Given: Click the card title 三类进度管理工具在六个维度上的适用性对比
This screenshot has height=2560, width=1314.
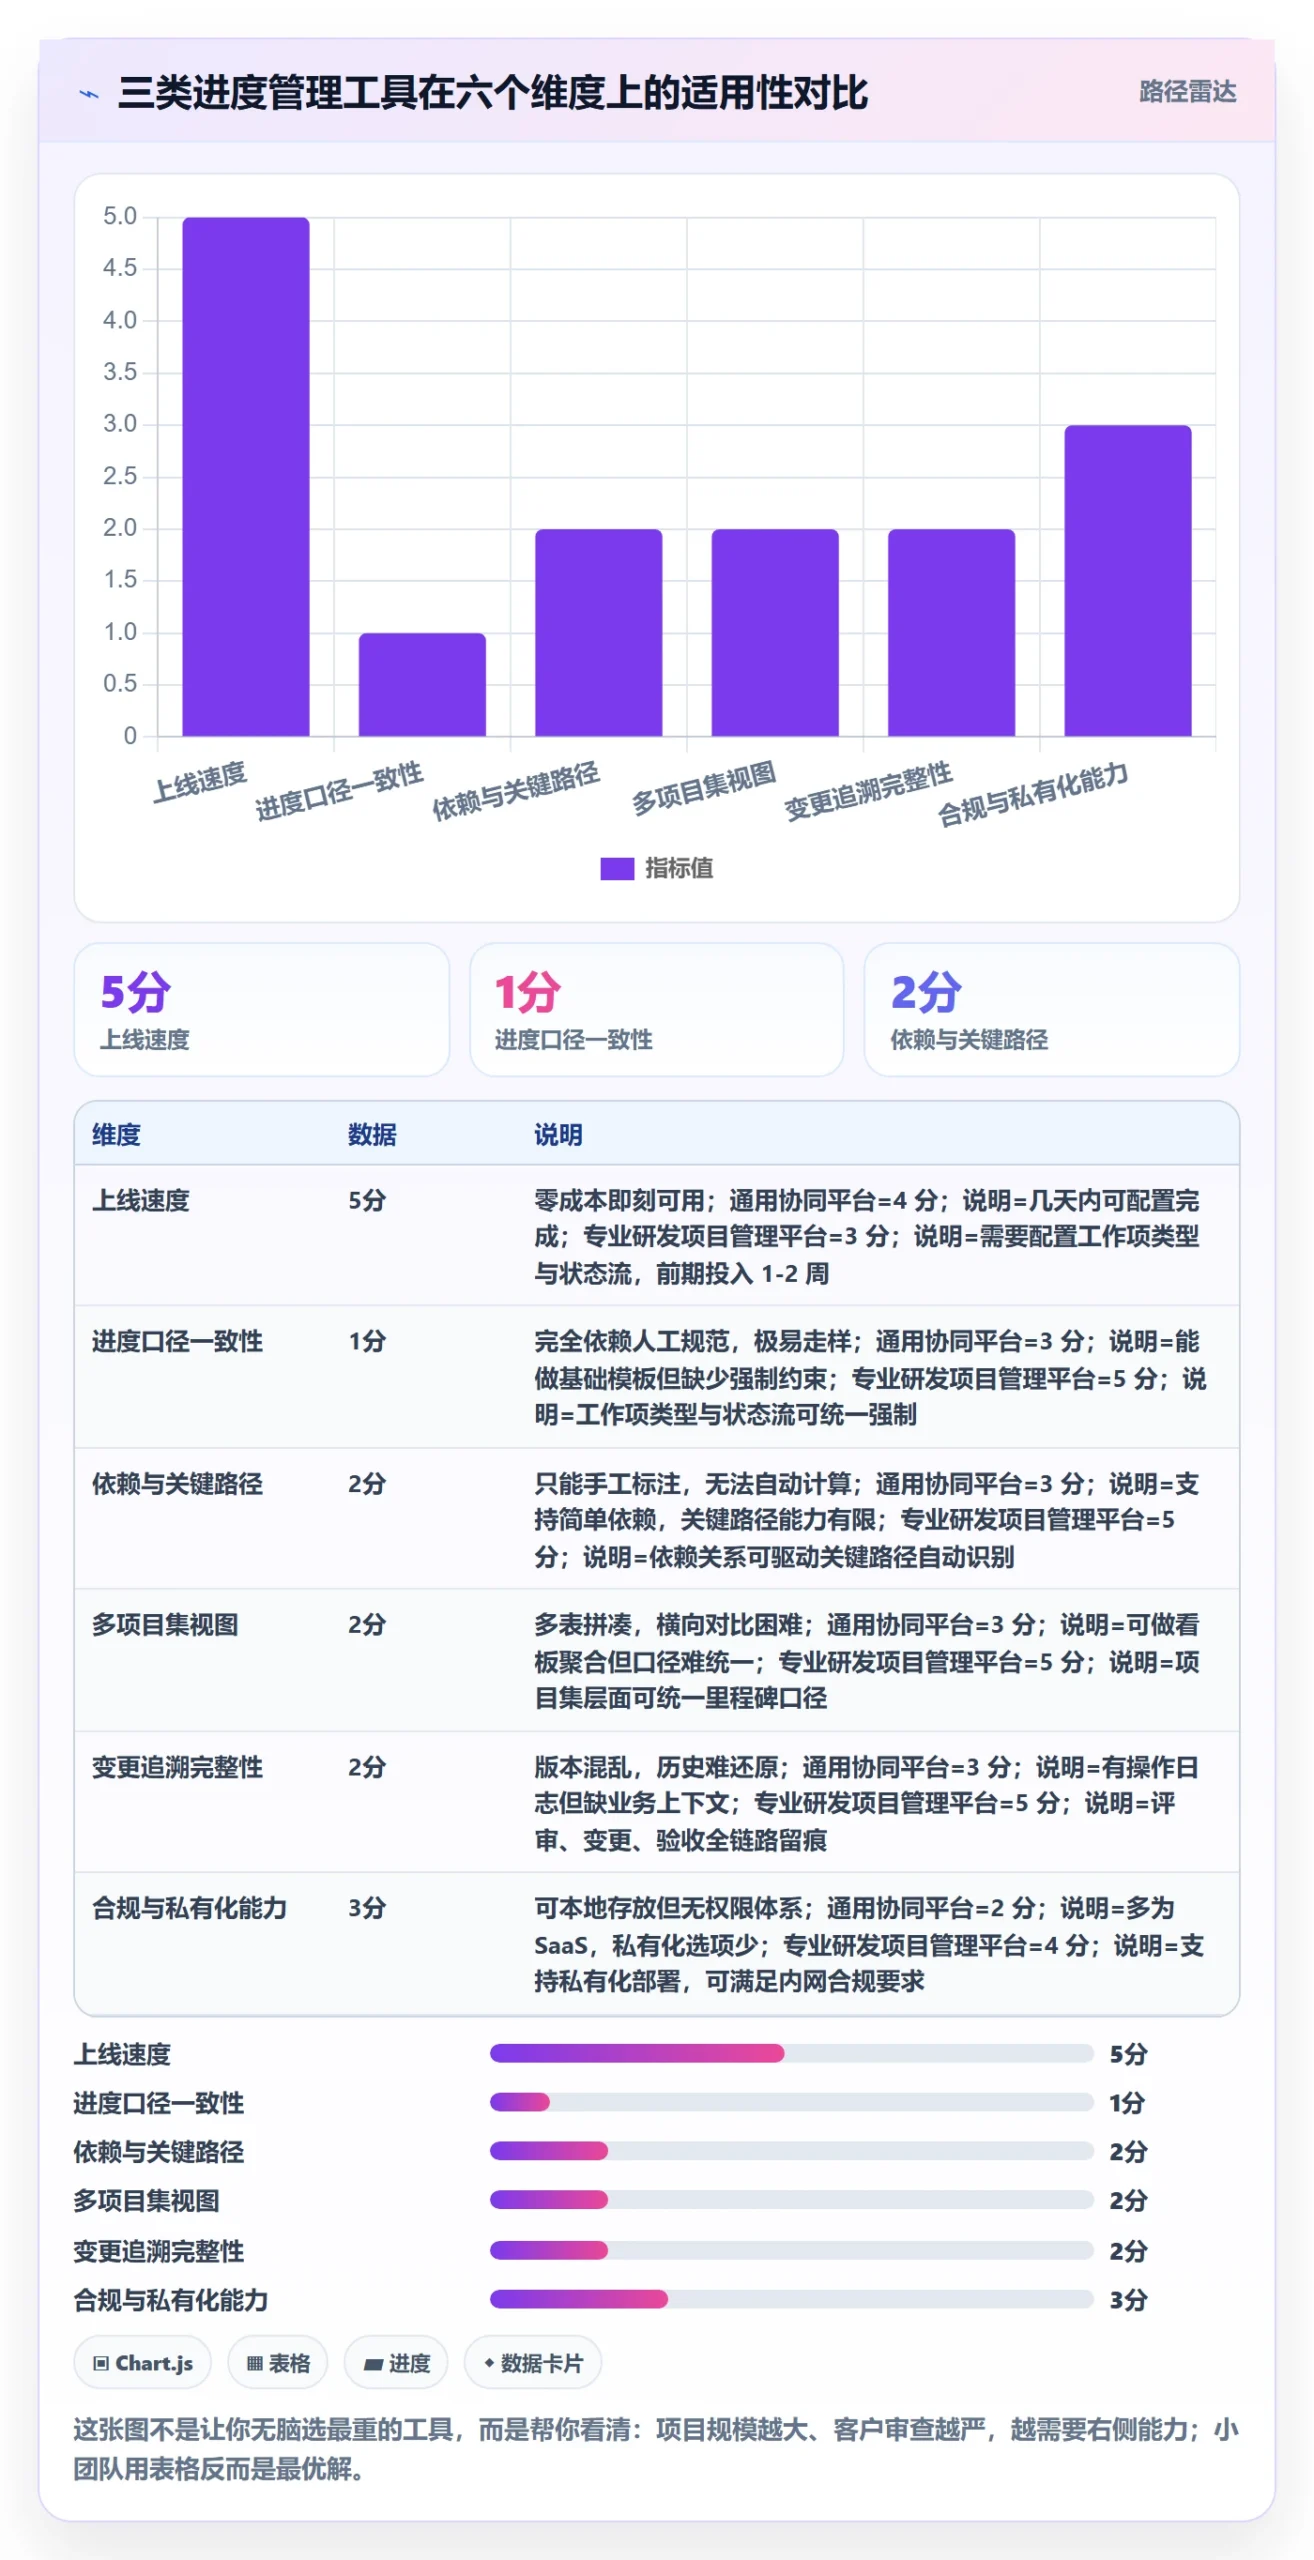Looking at the screenshot, I should pyautogui.click(x=493, y=93).
